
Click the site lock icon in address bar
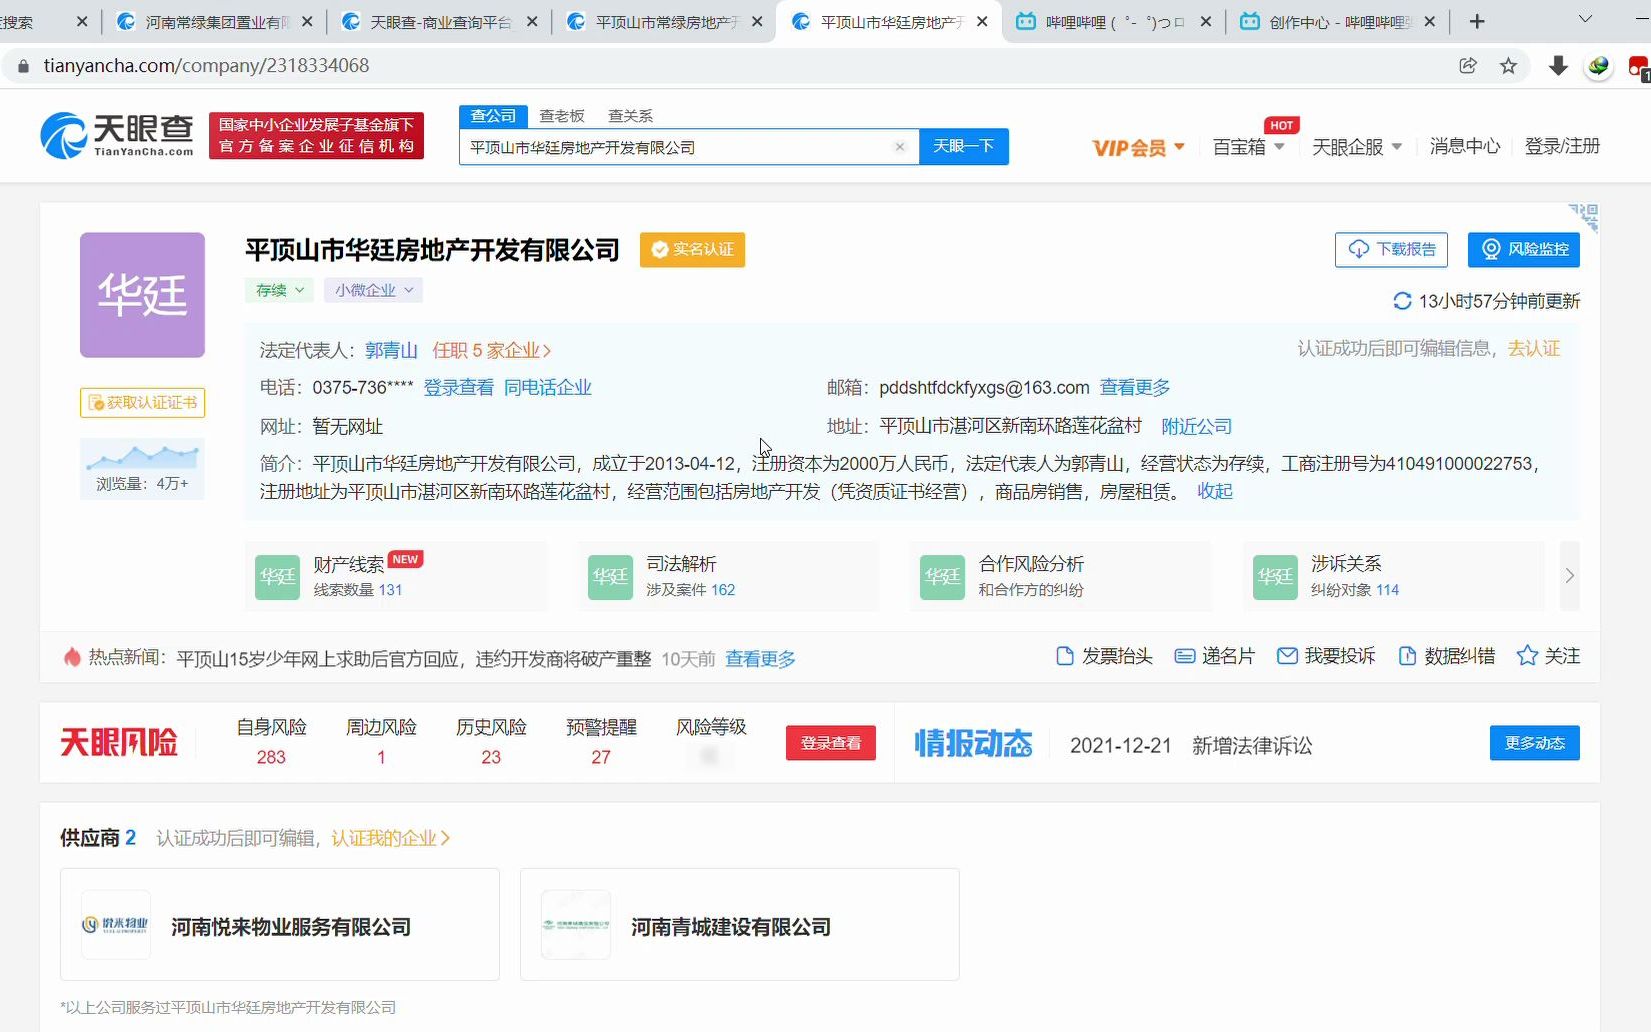[x=23, y=66]
